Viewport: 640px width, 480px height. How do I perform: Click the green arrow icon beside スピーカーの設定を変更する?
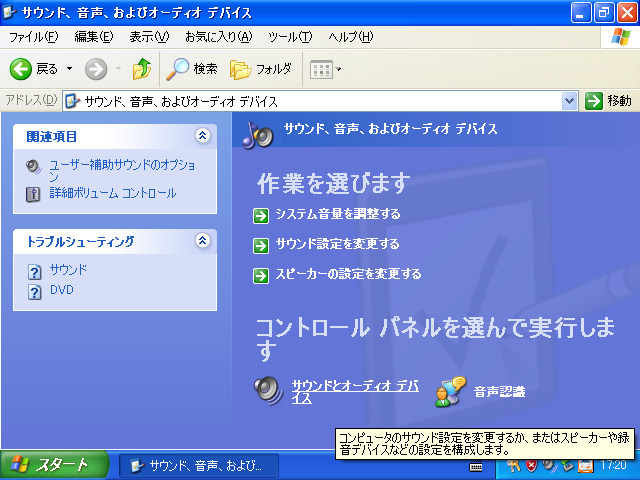tap(261, 276)
